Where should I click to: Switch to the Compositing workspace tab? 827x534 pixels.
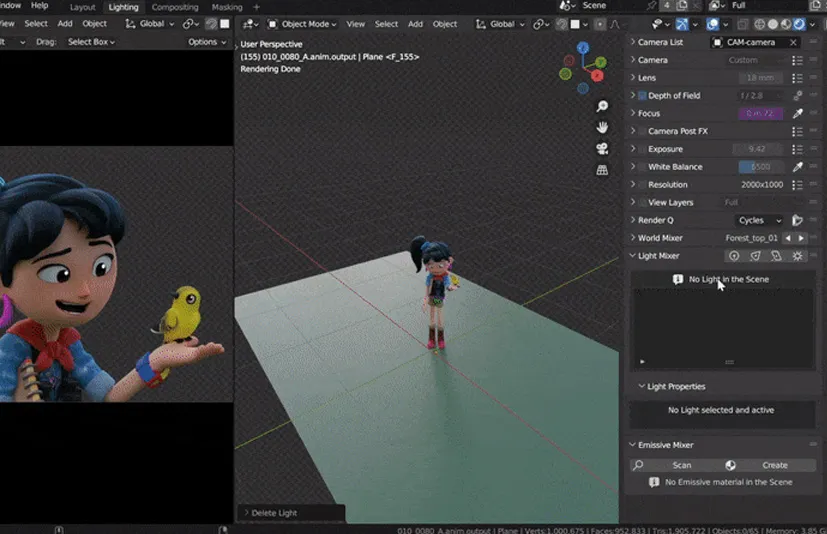tap(174, 7)
